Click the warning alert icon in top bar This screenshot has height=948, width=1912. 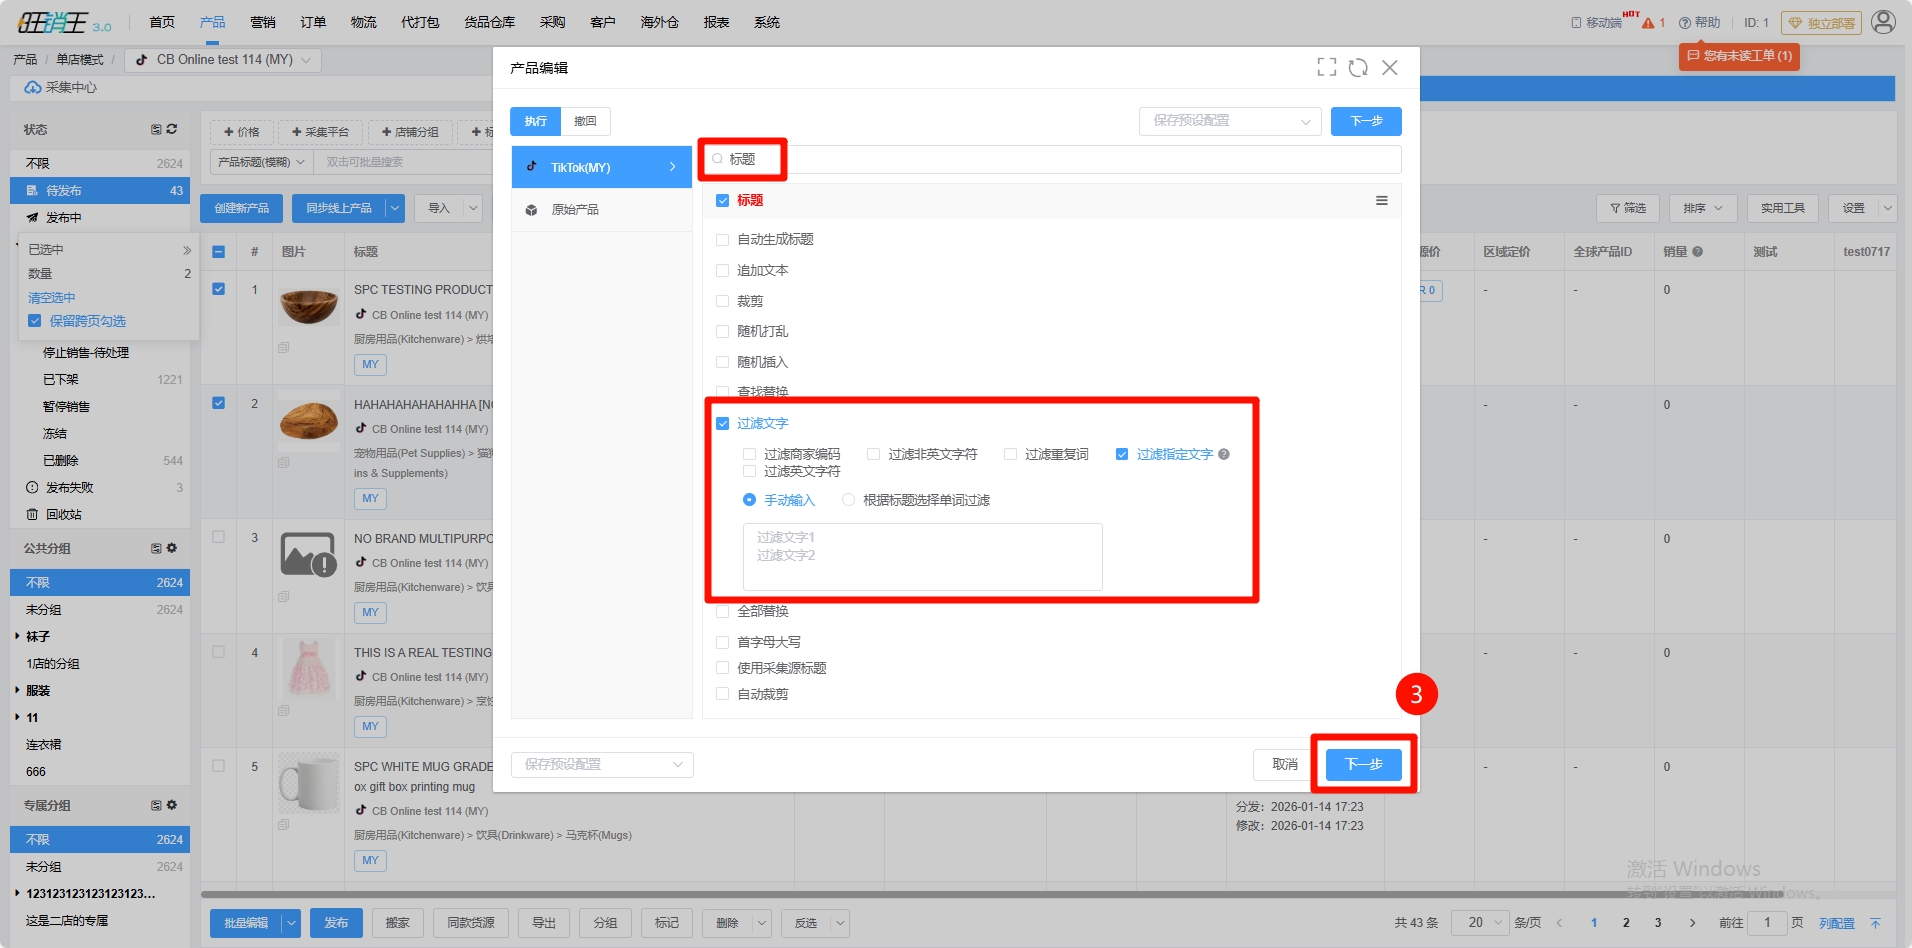[x=1648, y=23]
